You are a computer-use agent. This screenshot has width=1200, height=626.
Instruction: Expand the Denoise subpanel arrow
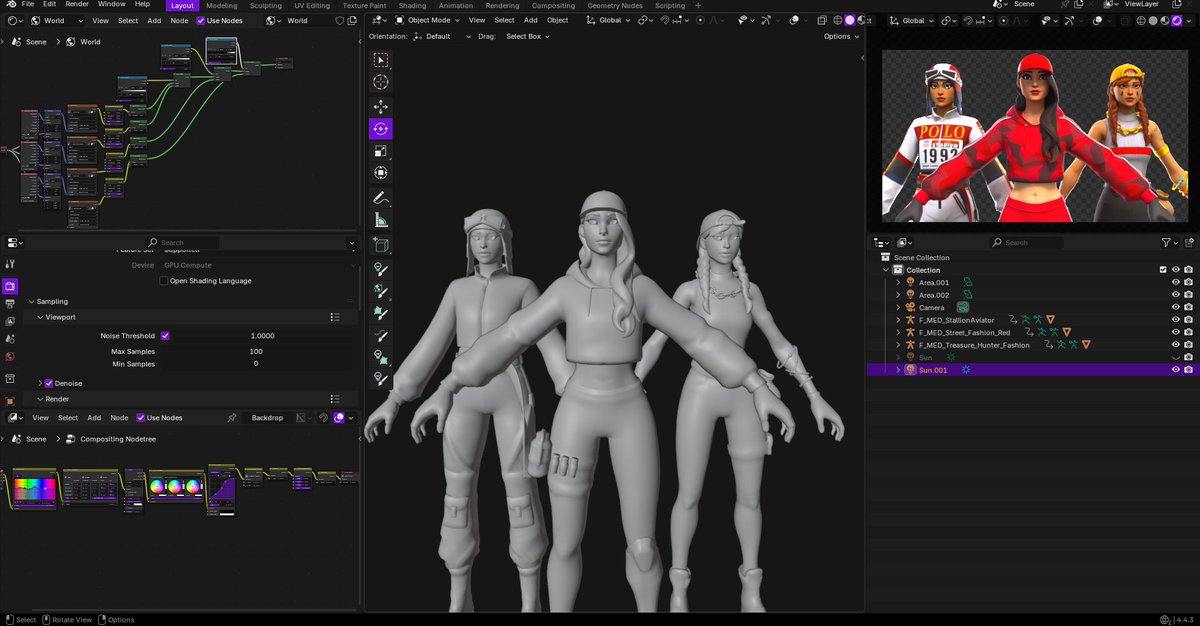click(40, 383)
